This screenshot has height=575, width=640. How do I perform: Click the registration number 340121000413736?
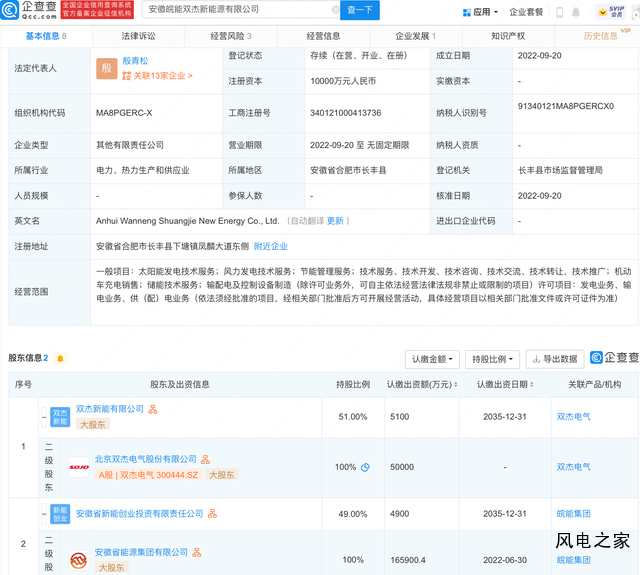tap(346, 113)
